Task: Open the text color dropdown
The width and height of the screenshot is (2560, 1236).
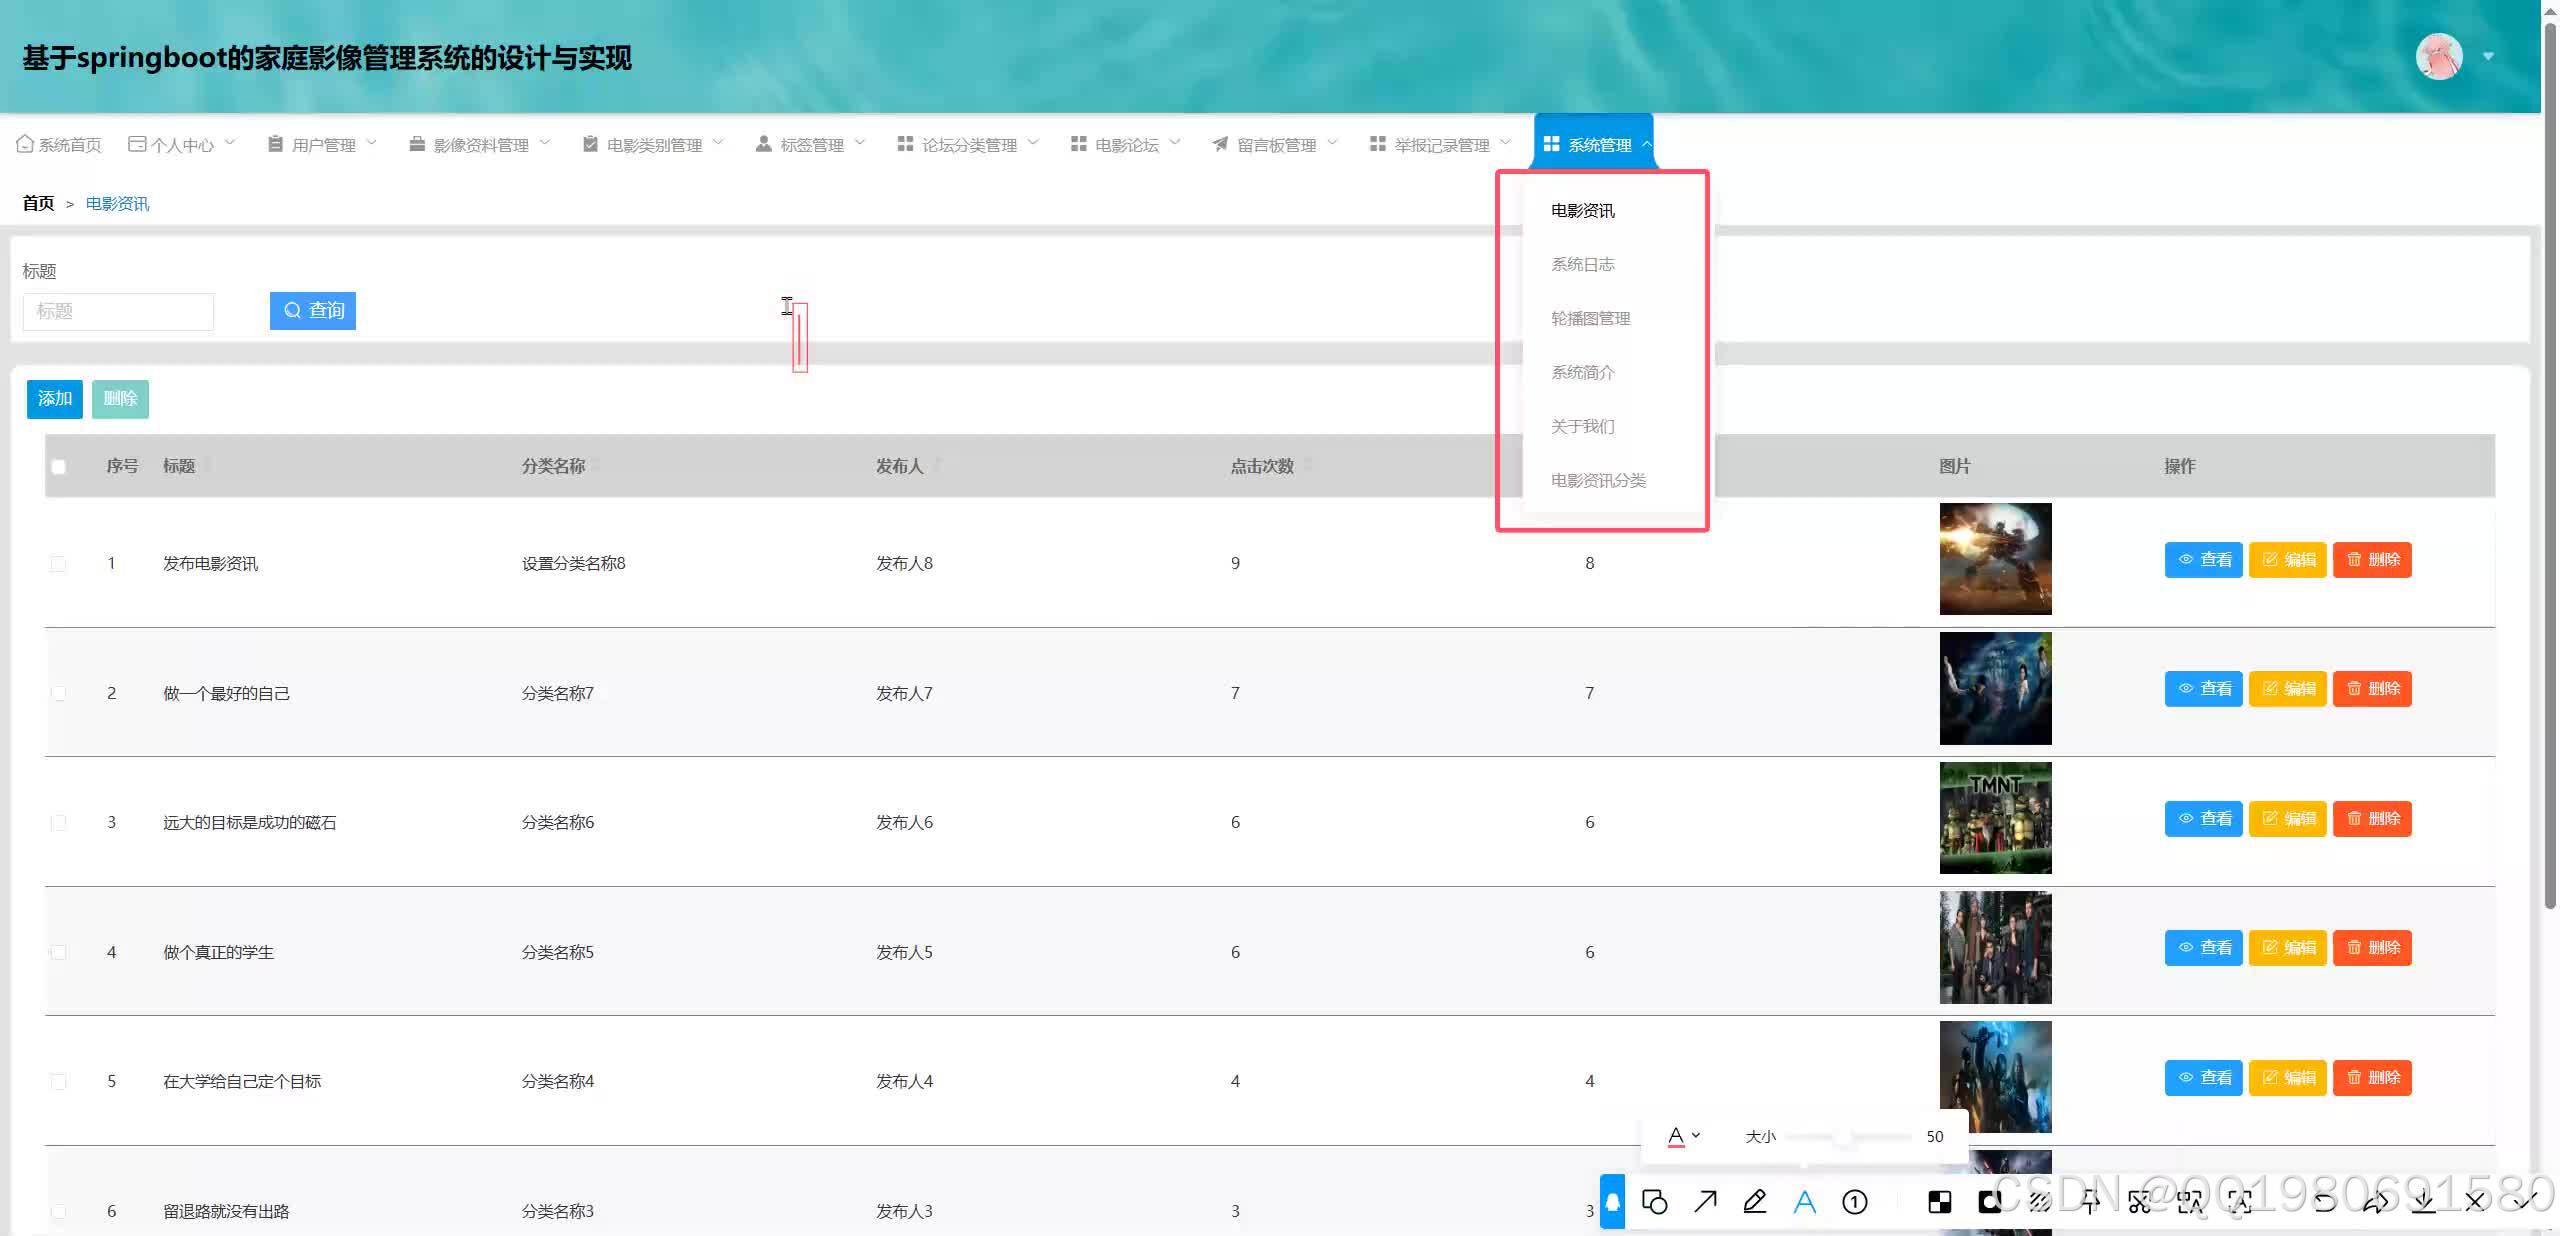Action: click(1684, 1136)
